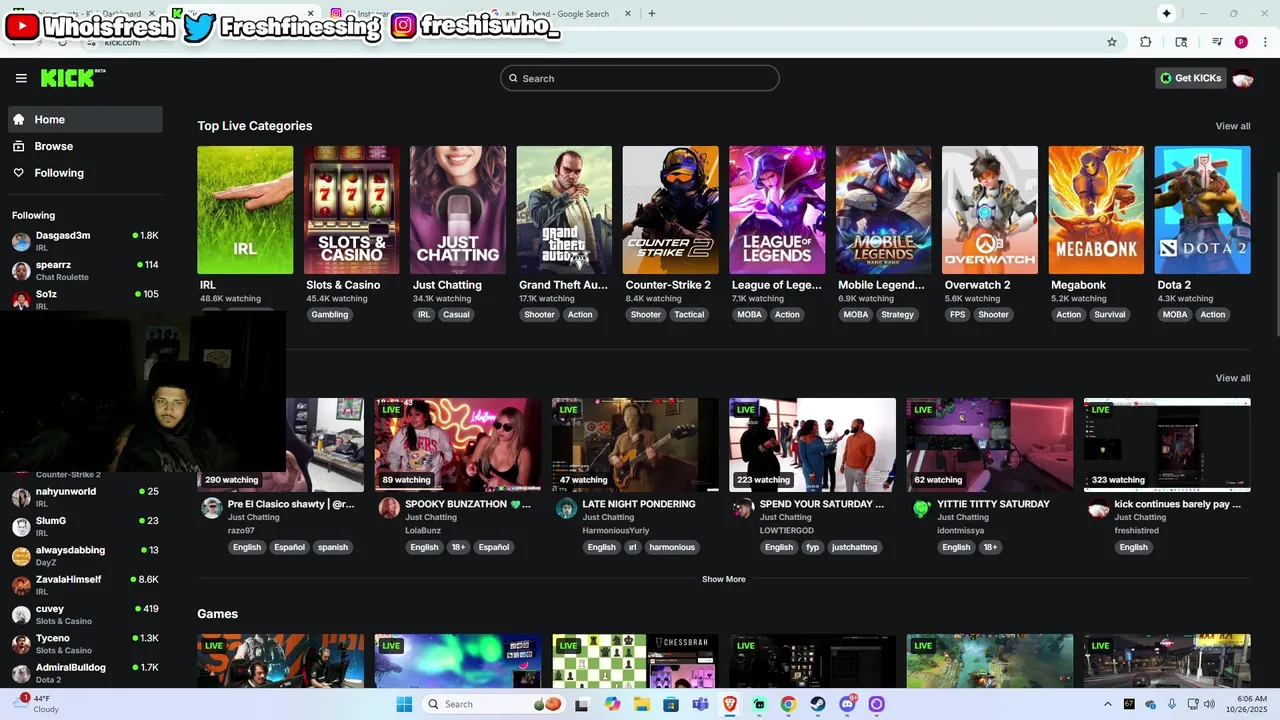Open the HarmoniousYuriy streamer avatar
The width and height of the screenshot is (1280, 720).
pos(566,509)
